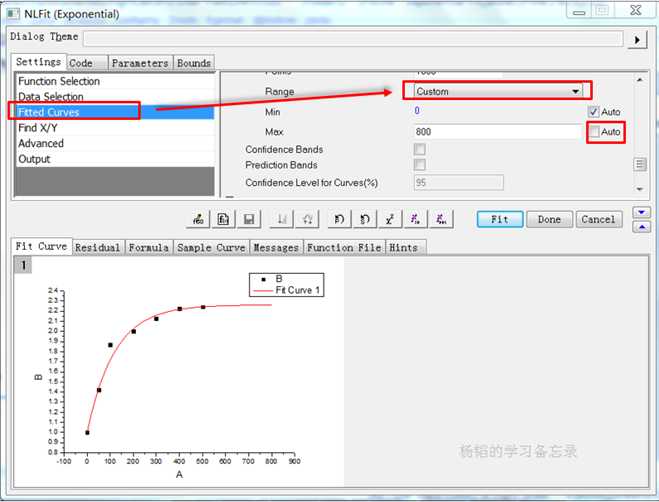The width and height of the screenshot is (659, 502).
Task: Click the Confidence Level field showing 95
Action: click(459, 182)
